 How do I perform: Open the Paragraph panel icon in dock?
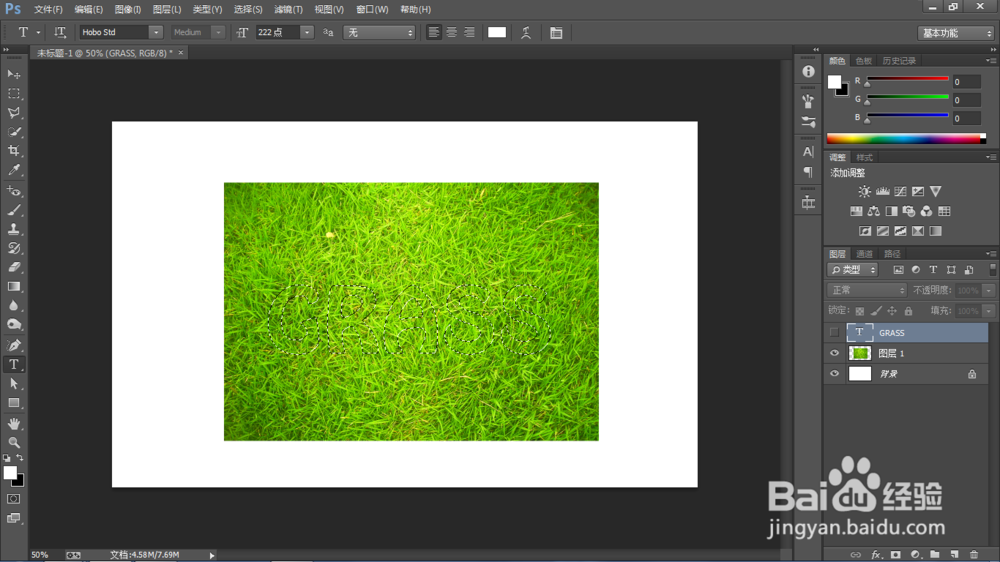[x=808, y=172]
